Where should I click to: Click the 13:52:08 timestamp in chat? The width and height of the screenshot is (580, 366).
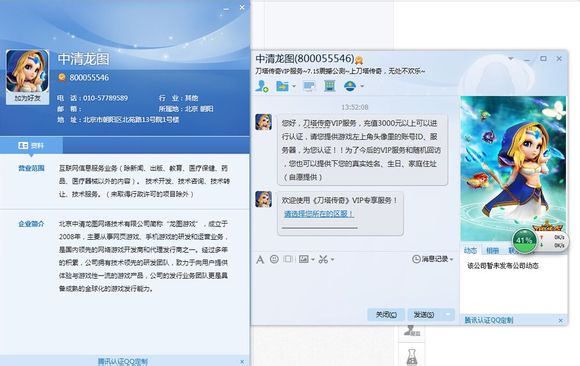[x=355, y=107]
